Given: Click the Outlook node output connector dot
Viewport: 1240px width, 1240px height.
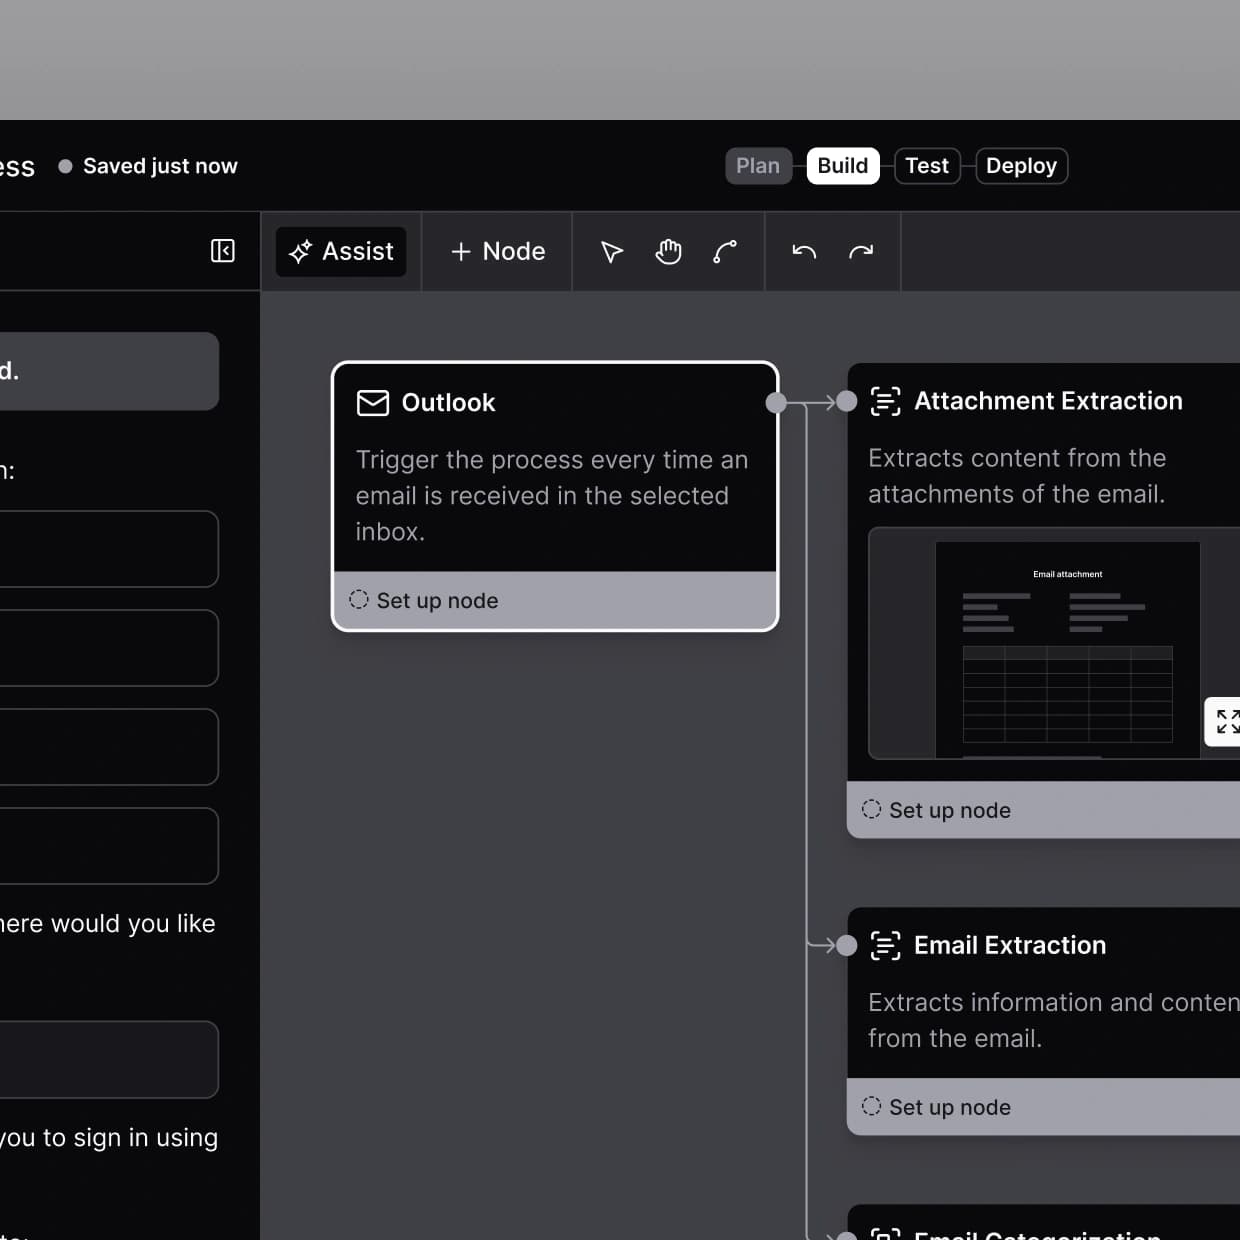Looking at the screenshot, I should tap(776, 403).
